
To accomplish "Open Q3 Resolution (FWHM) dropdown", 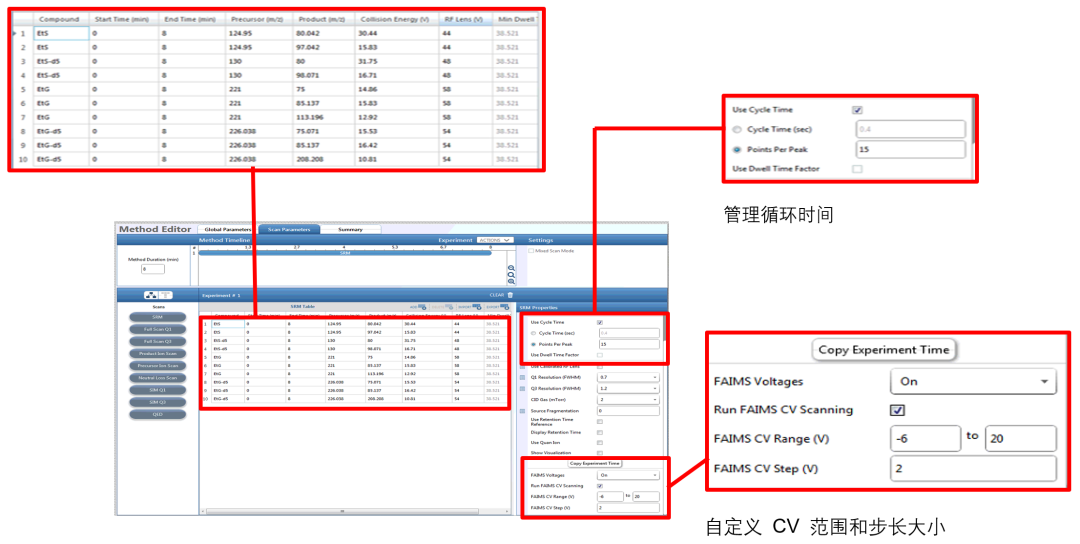I will (x=628, y=388).
